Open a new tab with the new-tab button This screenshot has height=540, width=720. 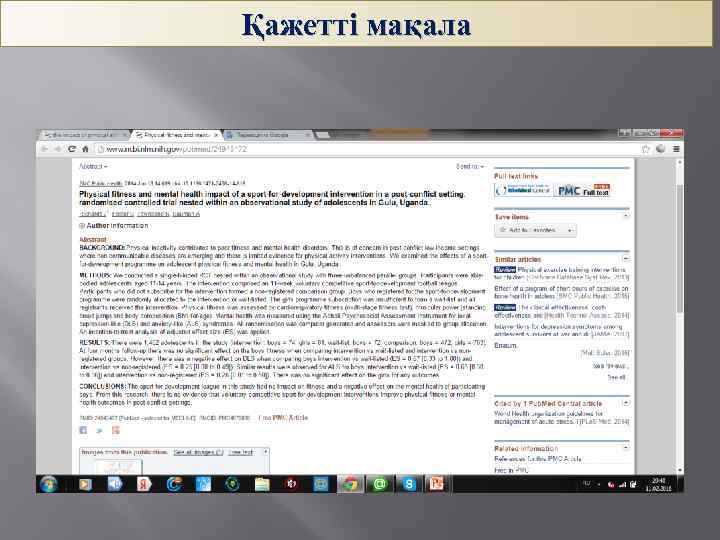(323, 135)
